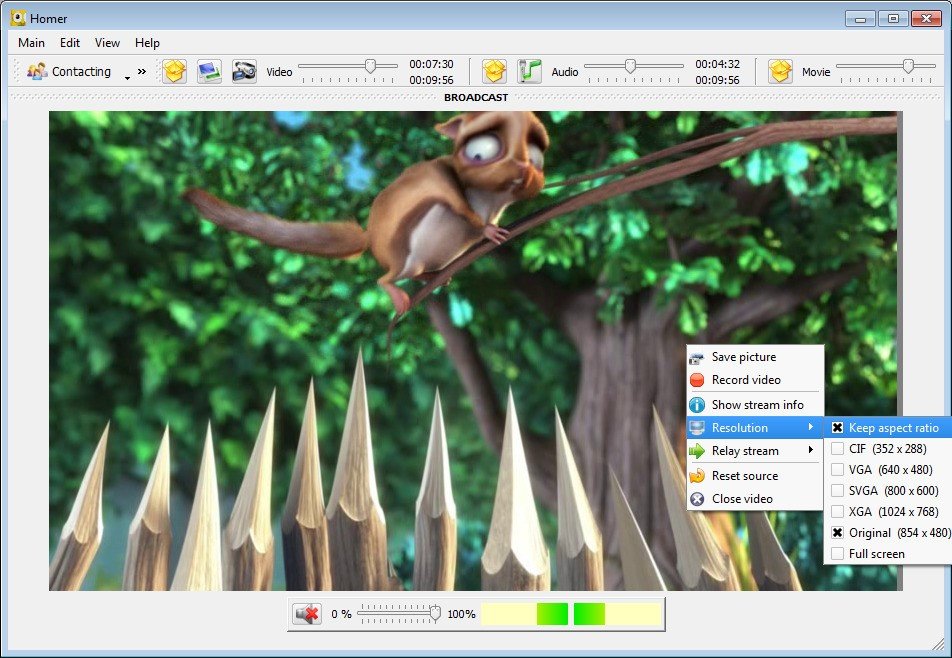Enable the XGA (1024 x 768) checkbox
Image resolution: width=952 pixels, height=658 pixels.
coord(837,512)
